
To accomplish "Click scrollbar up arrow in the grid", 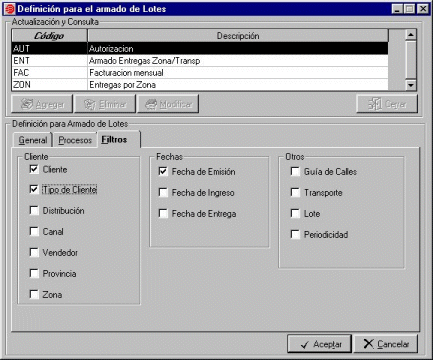I will coord(411,35).
